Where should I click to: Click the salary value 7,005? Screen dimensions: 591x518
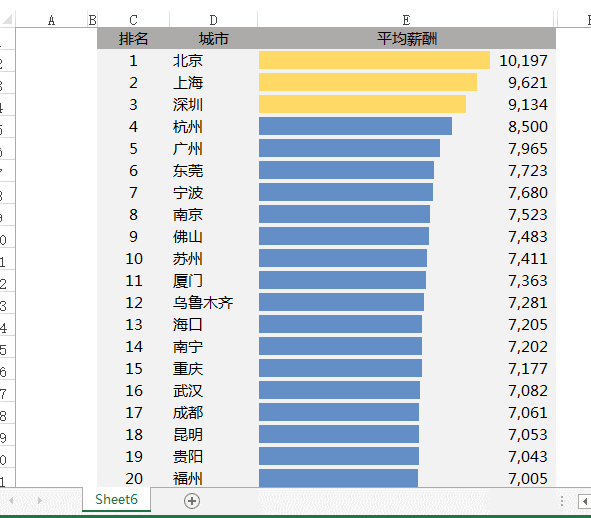527,478
